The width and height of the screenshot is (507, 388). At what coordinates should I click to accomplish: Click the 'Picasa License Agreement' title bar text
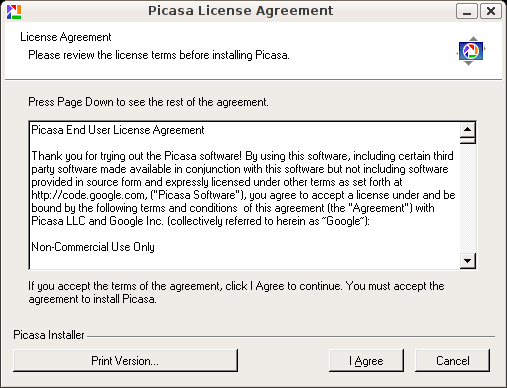[x=240, y=11]
